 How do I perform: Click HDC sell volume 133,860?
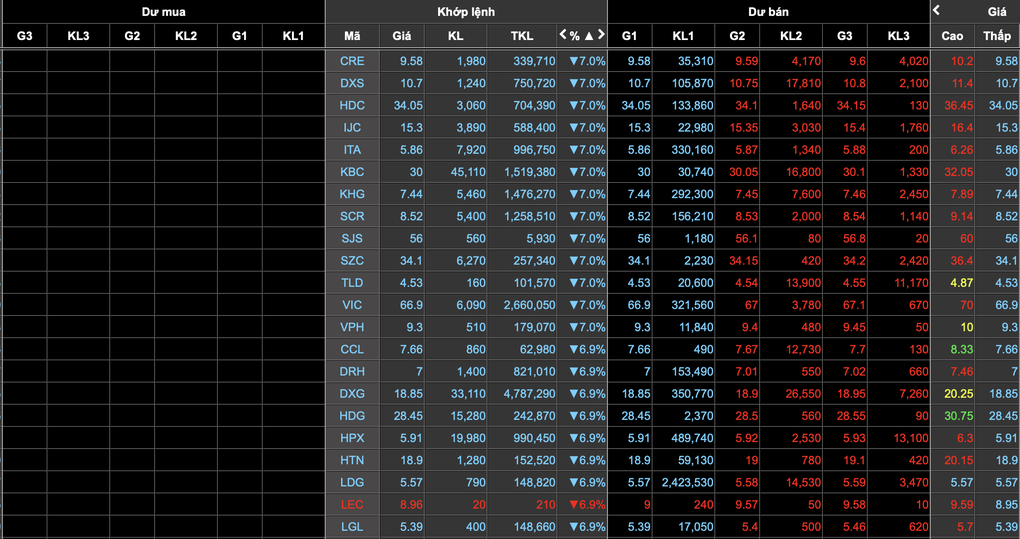pyautogui.click(x=692, y=105)
